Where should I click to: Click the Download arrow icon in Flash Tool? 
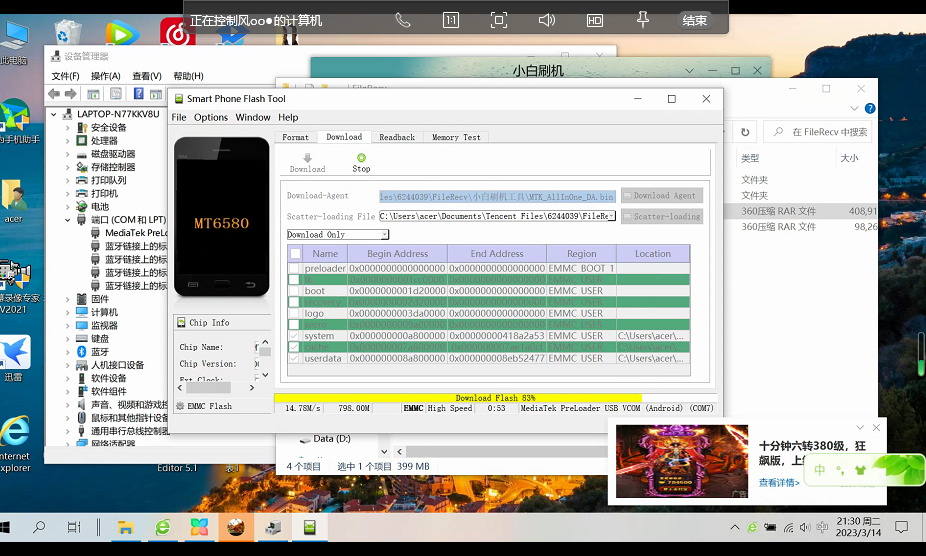307,158
